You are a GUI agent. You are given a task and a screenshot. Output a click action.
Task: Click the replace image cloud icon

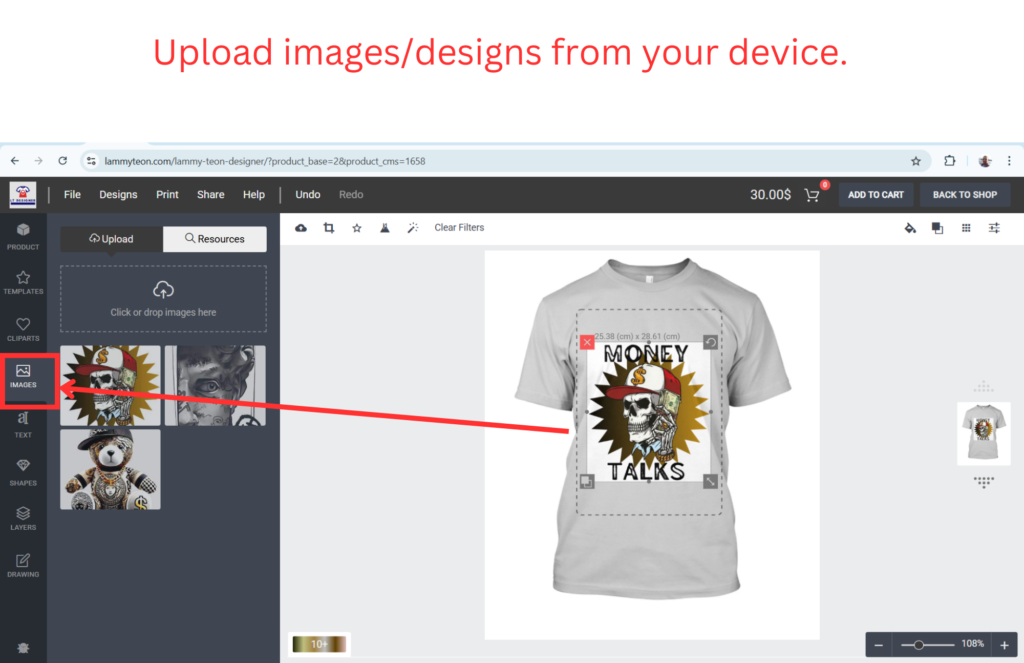click(301, 228)
